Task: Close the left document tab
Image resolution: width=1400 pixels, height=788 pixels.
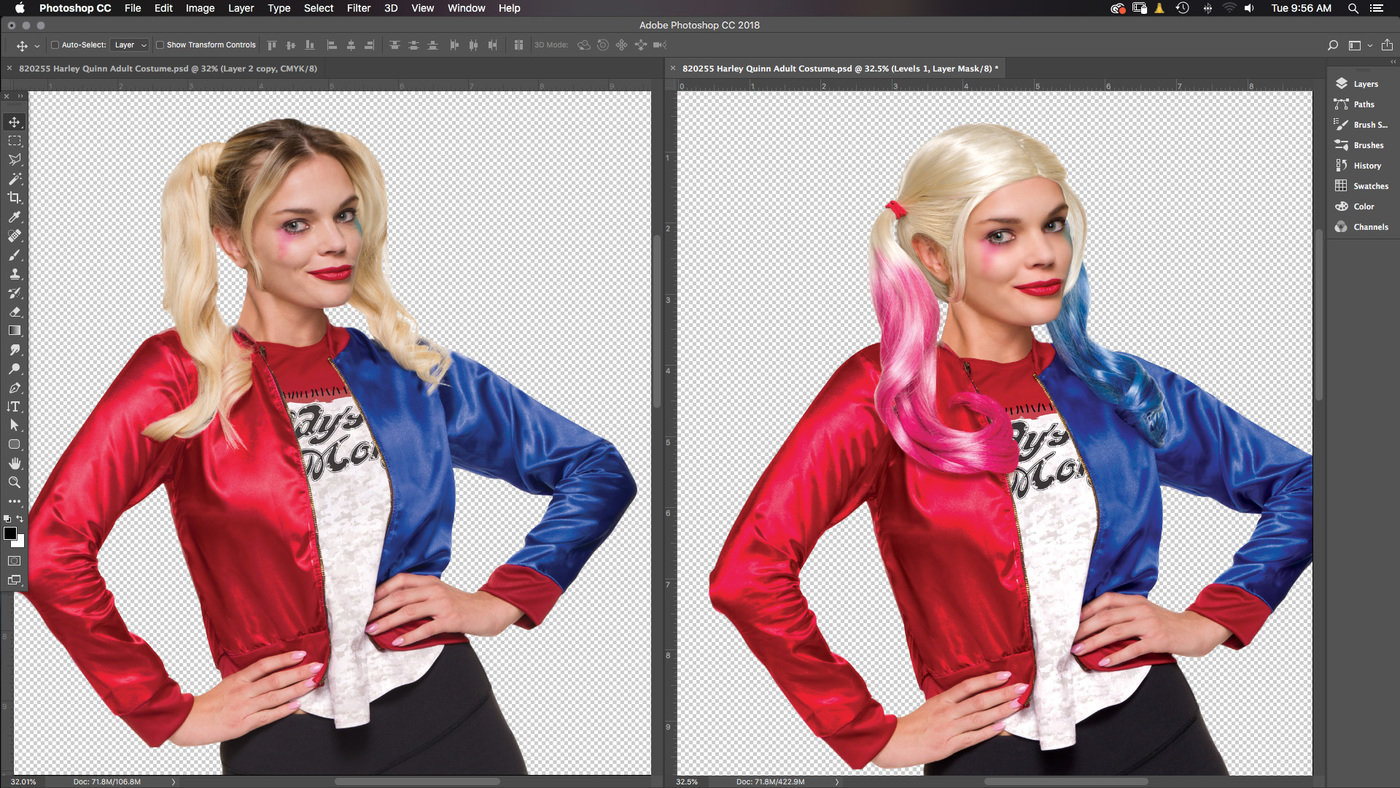Action: (9, 69)
